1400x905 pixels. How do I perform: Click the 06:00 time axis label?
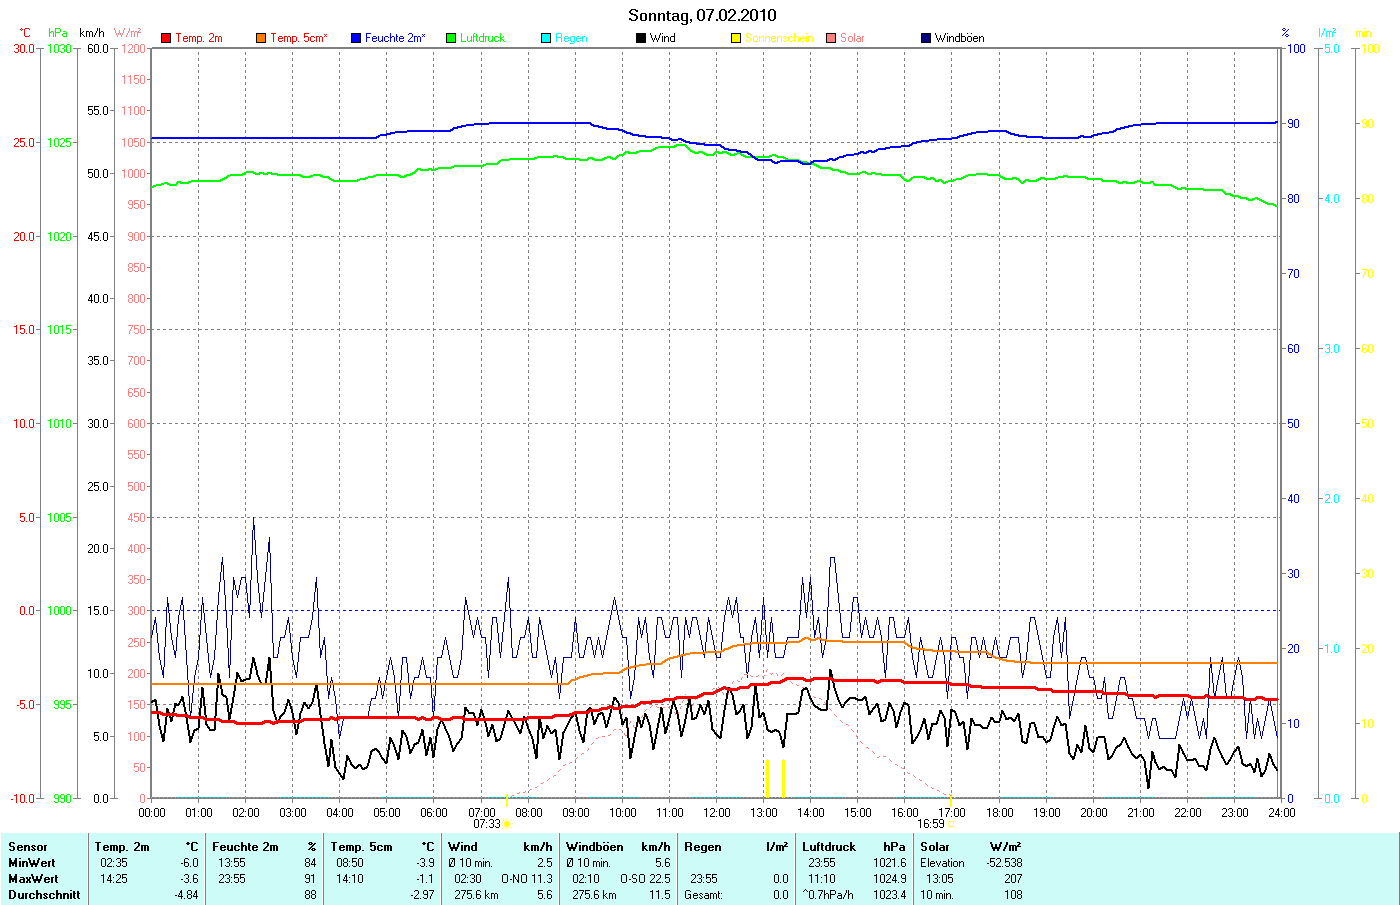click(434, 812)
